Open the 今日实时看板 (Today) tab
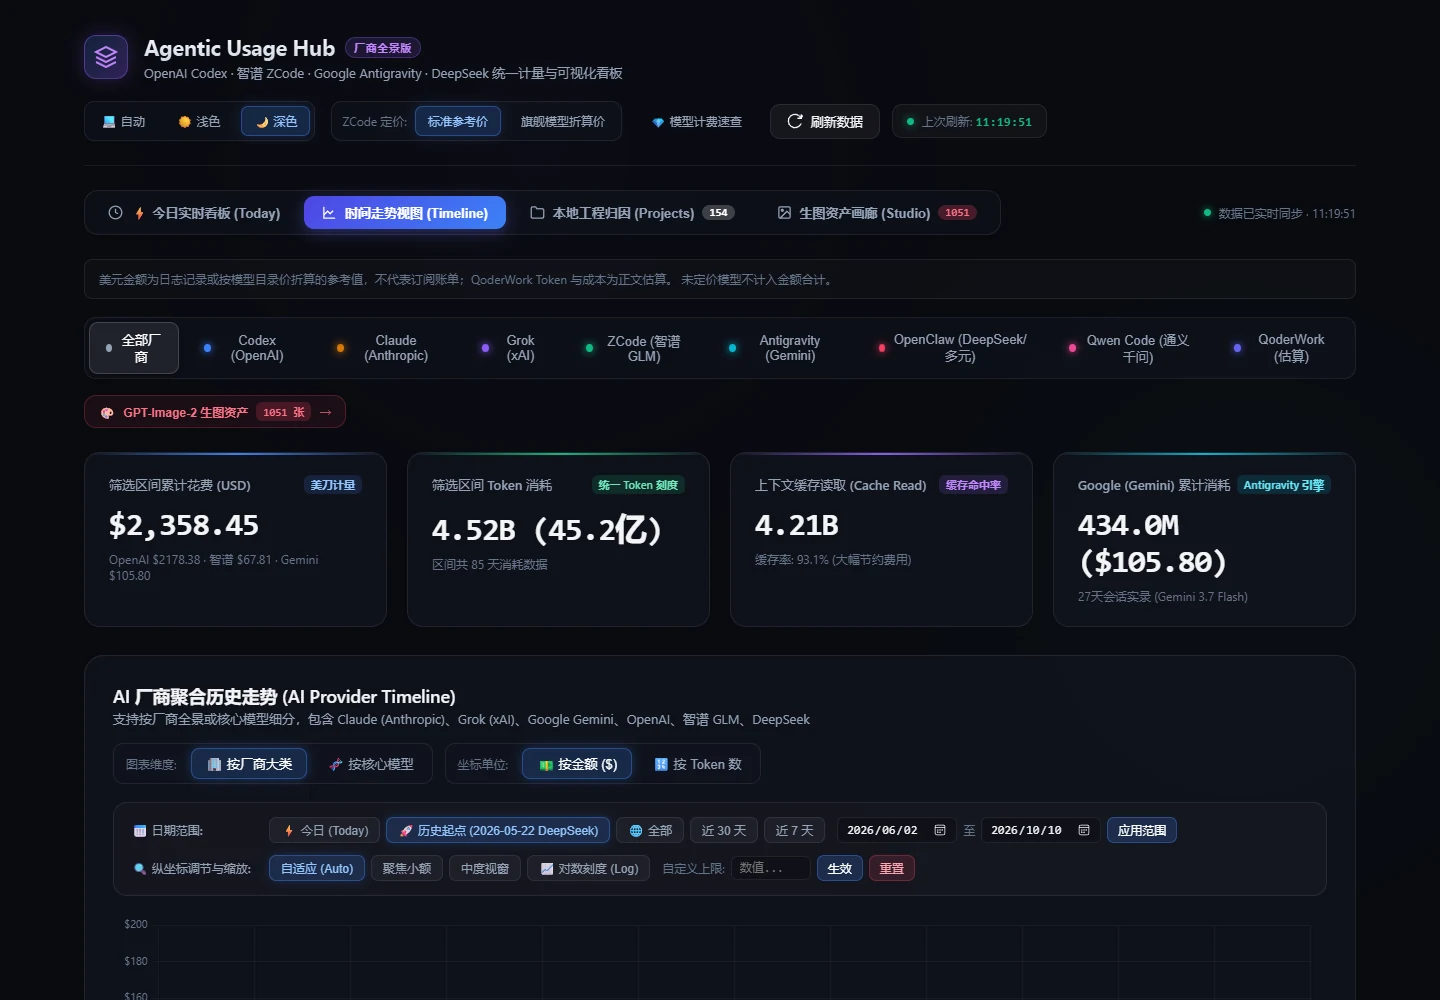Viewport: 1440px width, 1000px height. [x=194, y=213]
